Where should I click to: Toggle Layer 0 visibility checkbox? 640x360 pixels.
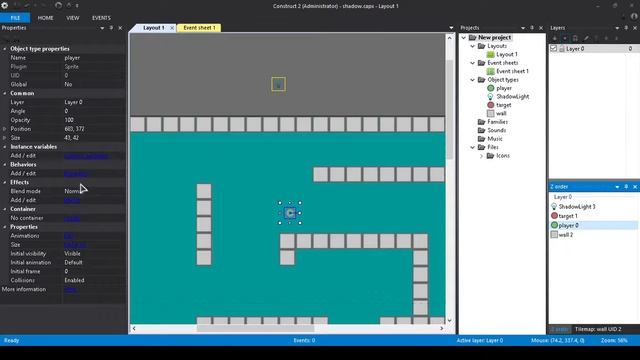pyautogui.click(x=553, y=49)
